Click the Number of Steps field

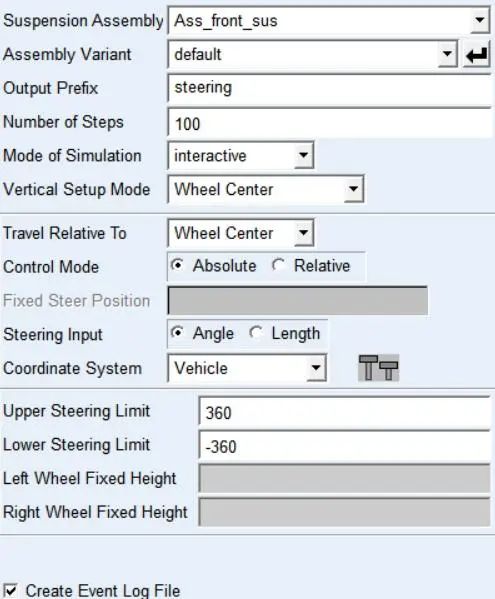tap(330, 122)
